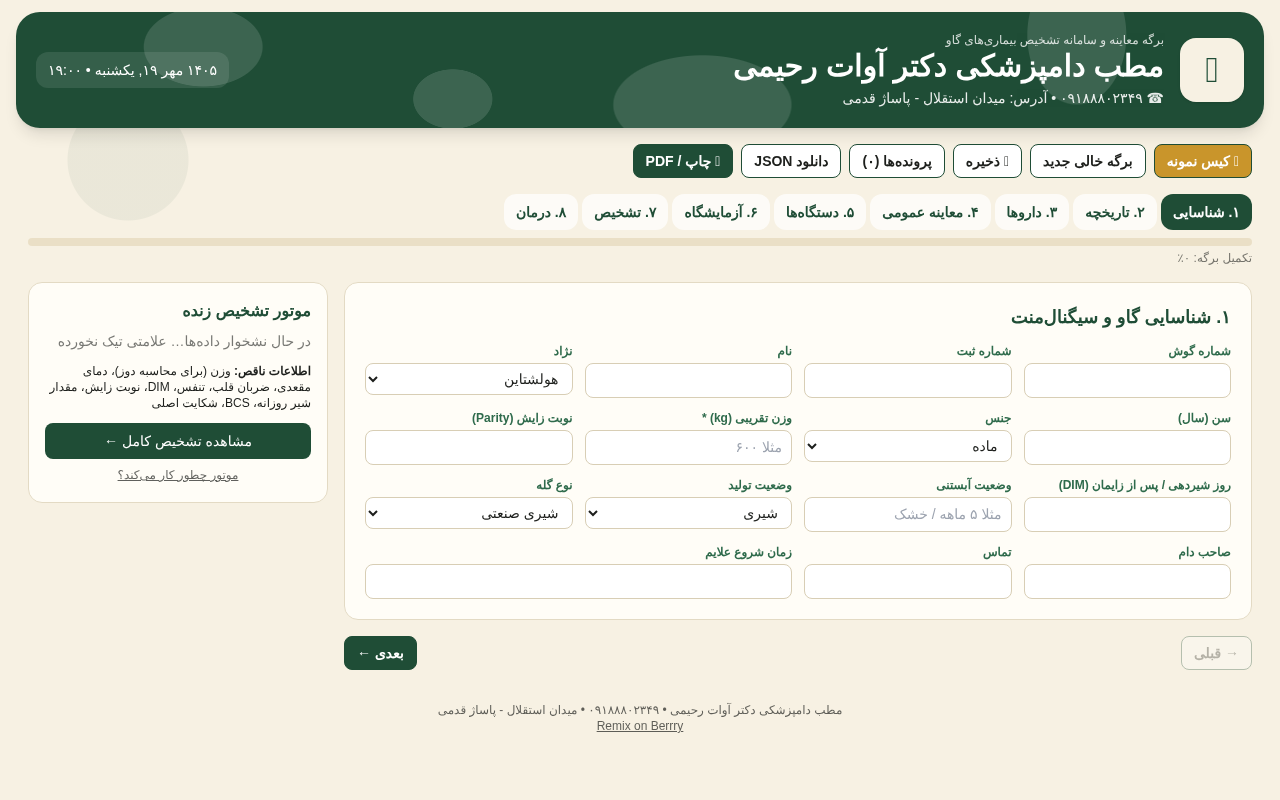This screenshot has height=800, width=1280.
Task: Open the '۸. درمان' tab
Action: 541,212
